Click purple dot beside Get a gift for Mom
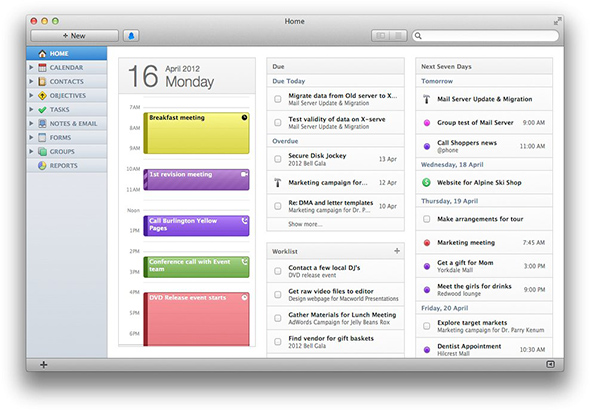The width and height of the screenshot is (590, 411). [x=427, y=266]
